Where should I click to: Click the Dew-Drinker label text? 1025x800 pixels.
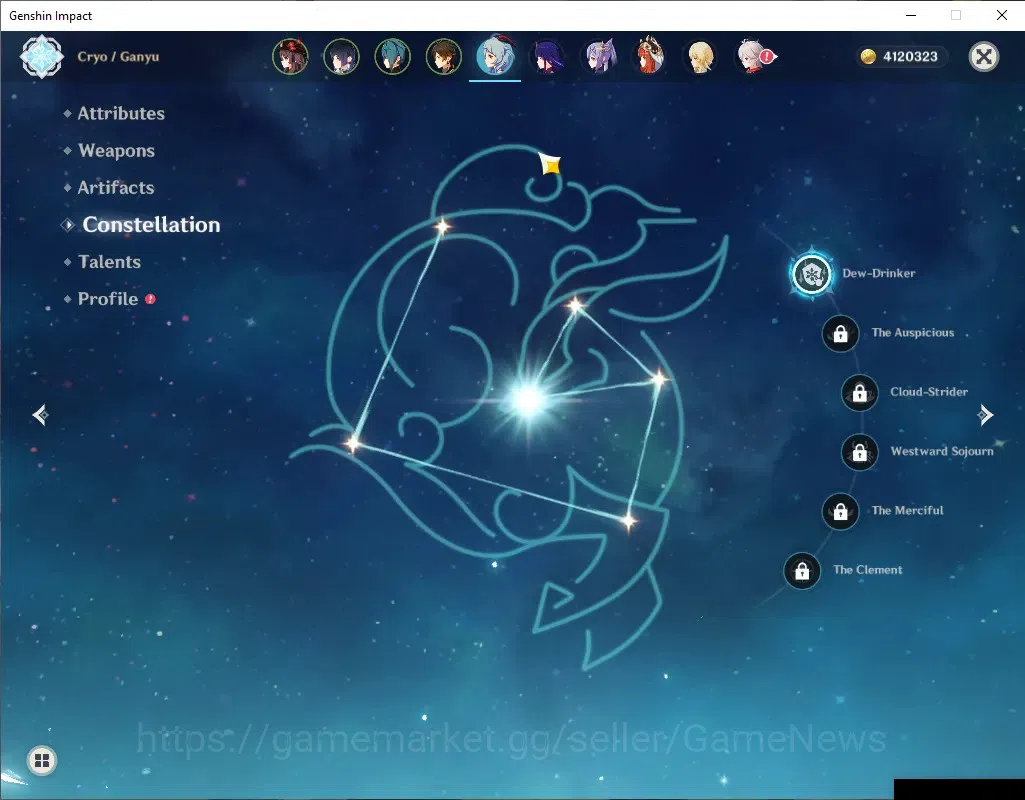click(879, 273)
